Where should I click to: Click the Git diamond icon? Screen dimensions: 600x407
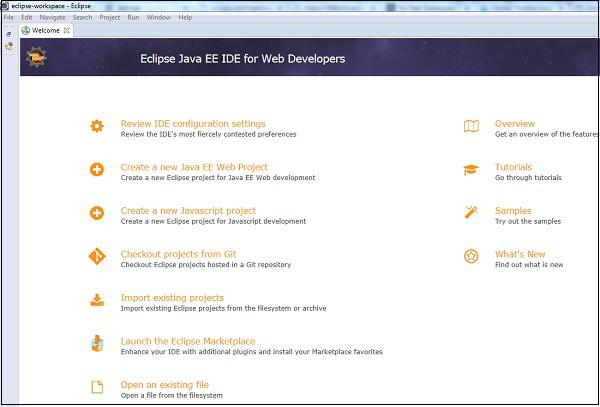pos(97,256)
